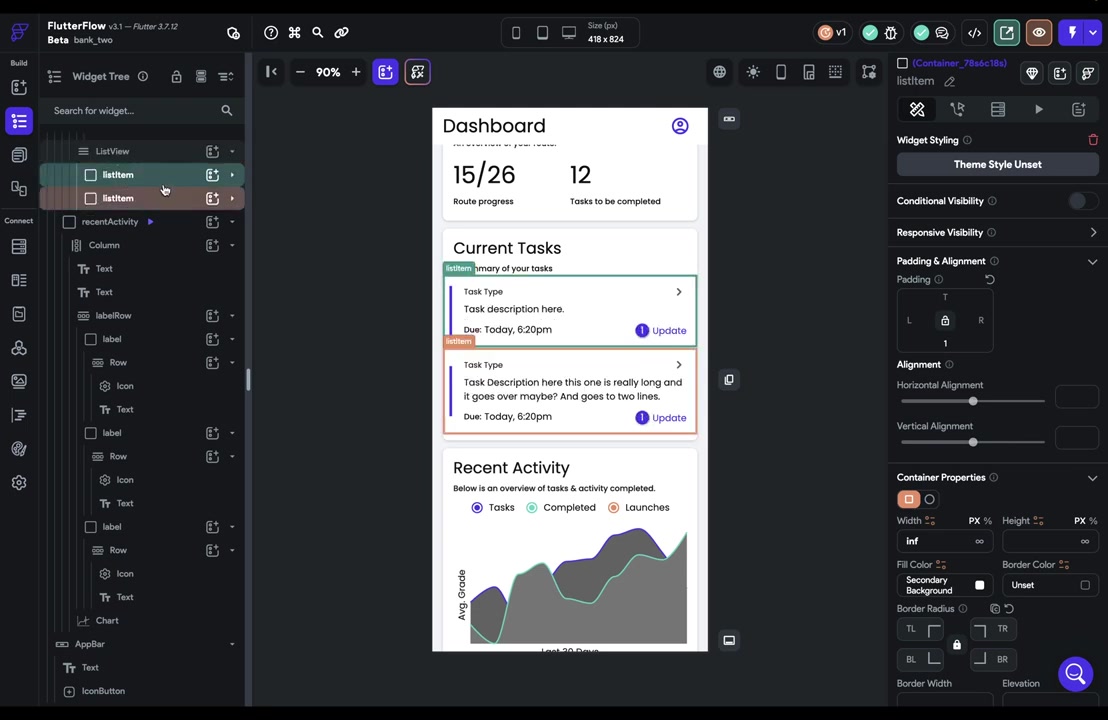Click the bug debug icon
The image size is (1108, 720).
click(891, 33)
